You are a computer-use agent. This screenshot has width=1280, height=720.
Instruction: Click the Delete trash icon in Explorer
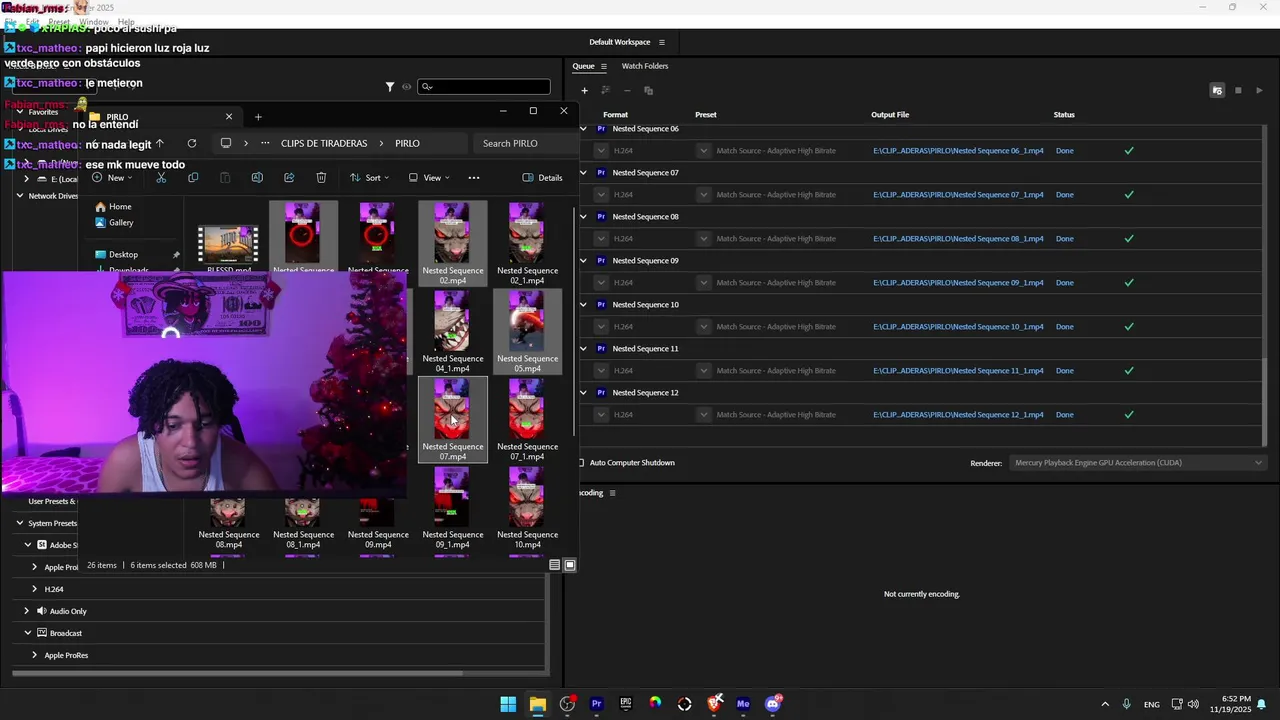point(321,178)
